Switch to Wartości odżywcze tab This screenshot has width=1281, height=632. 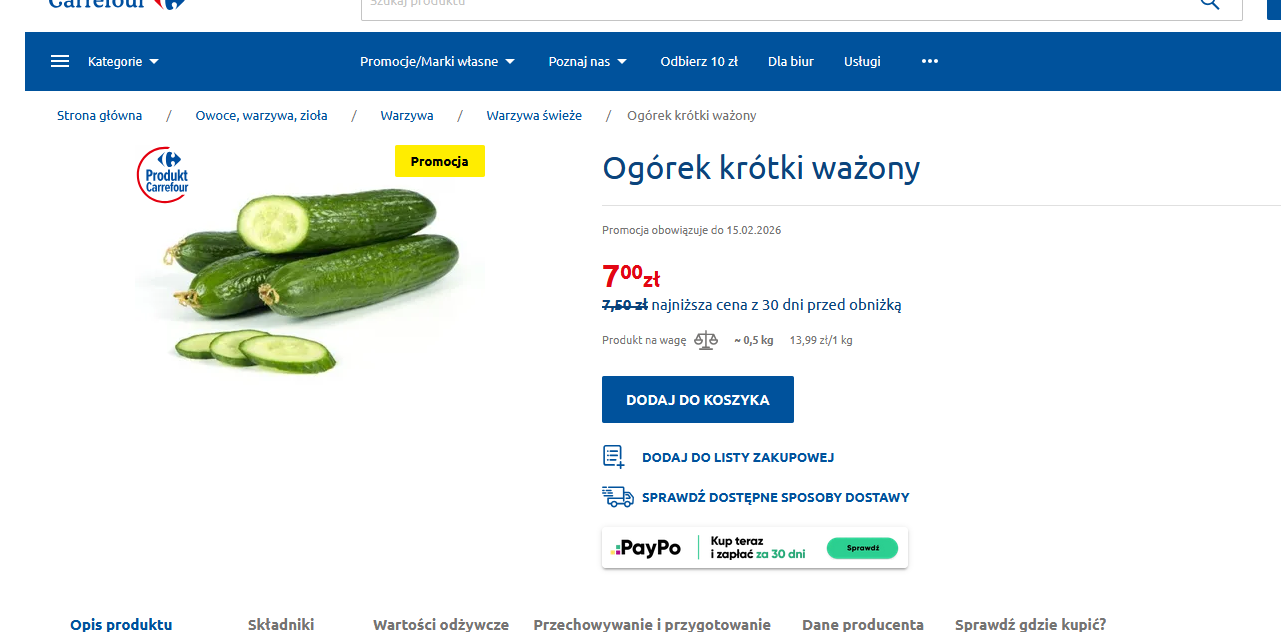point(441,624)
